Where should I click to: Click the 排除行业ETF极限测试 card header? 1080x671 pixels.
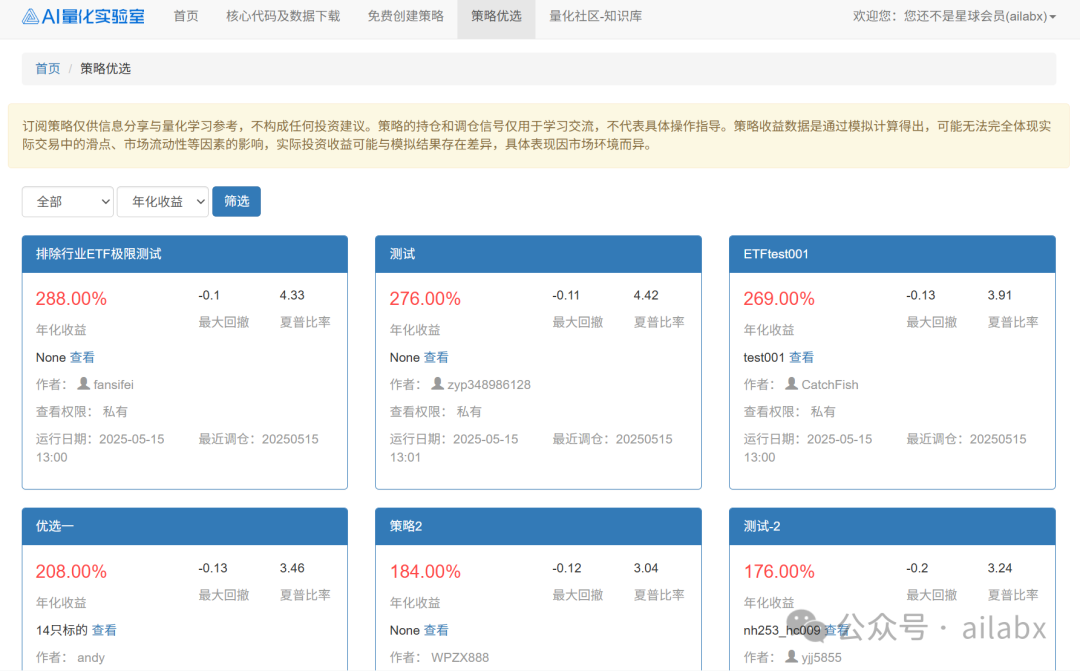185,254
